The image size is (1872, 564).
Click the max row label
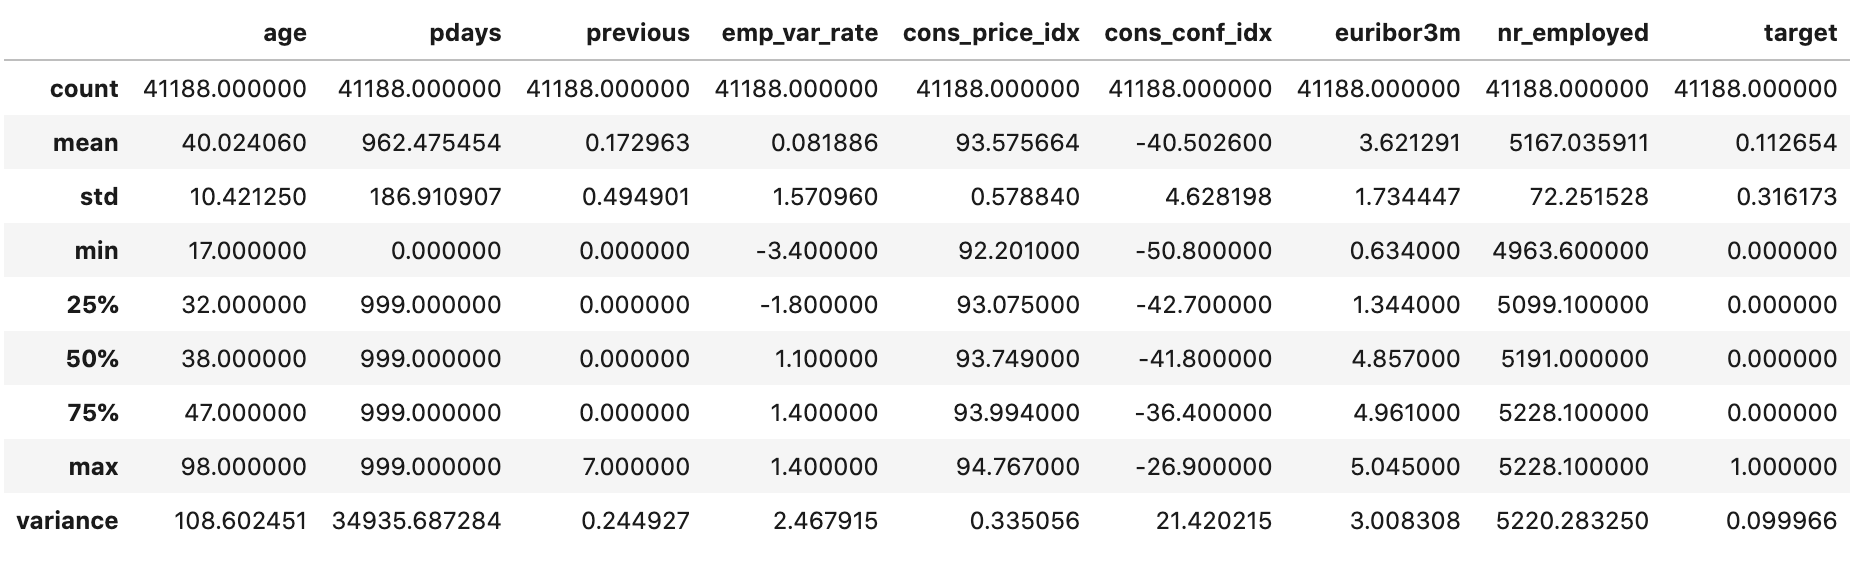(94, 467)
